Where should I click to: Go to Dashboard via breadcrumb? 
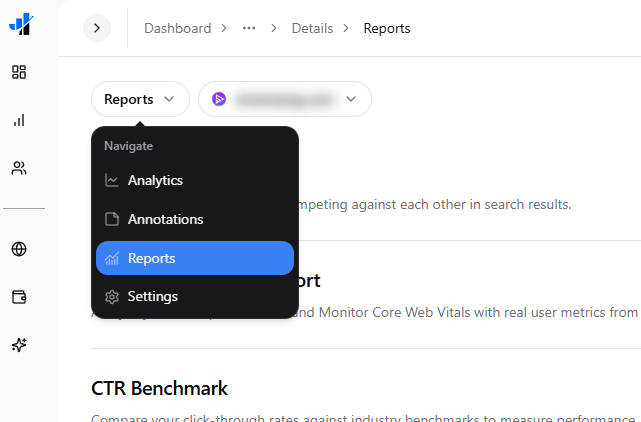177,28
